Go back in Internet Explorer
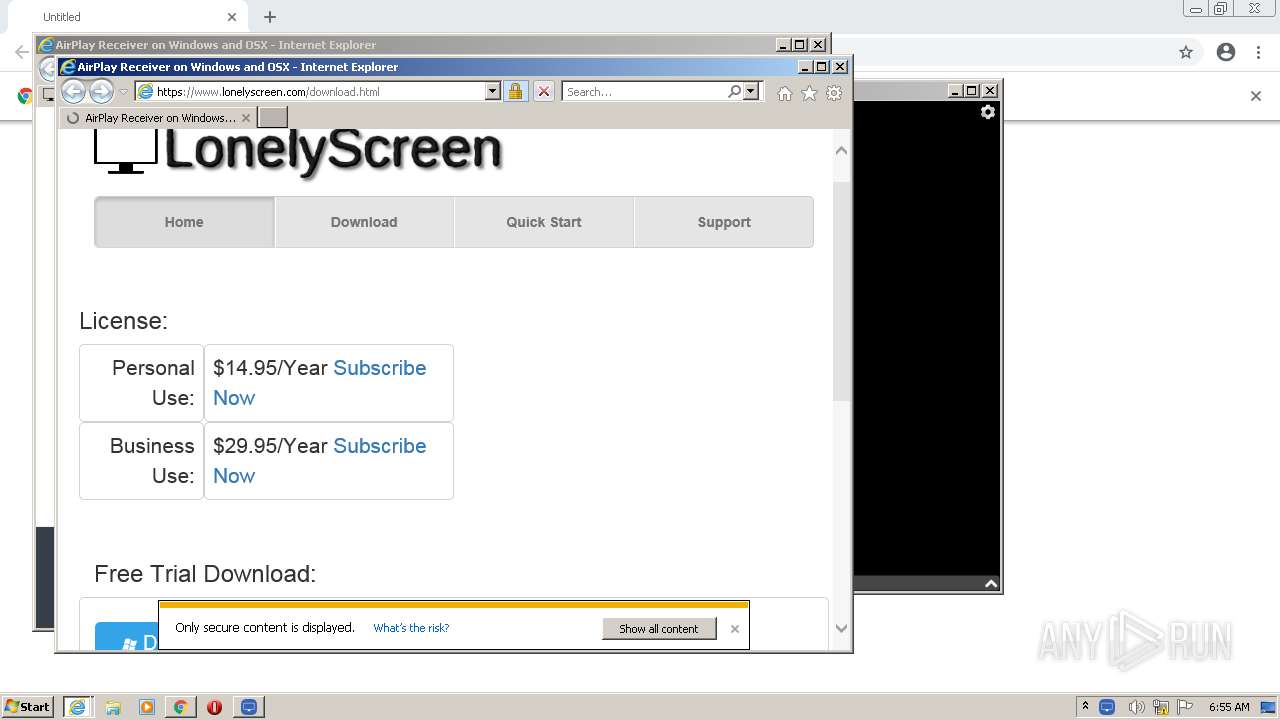1280x720 pixels. pos(73,92)
